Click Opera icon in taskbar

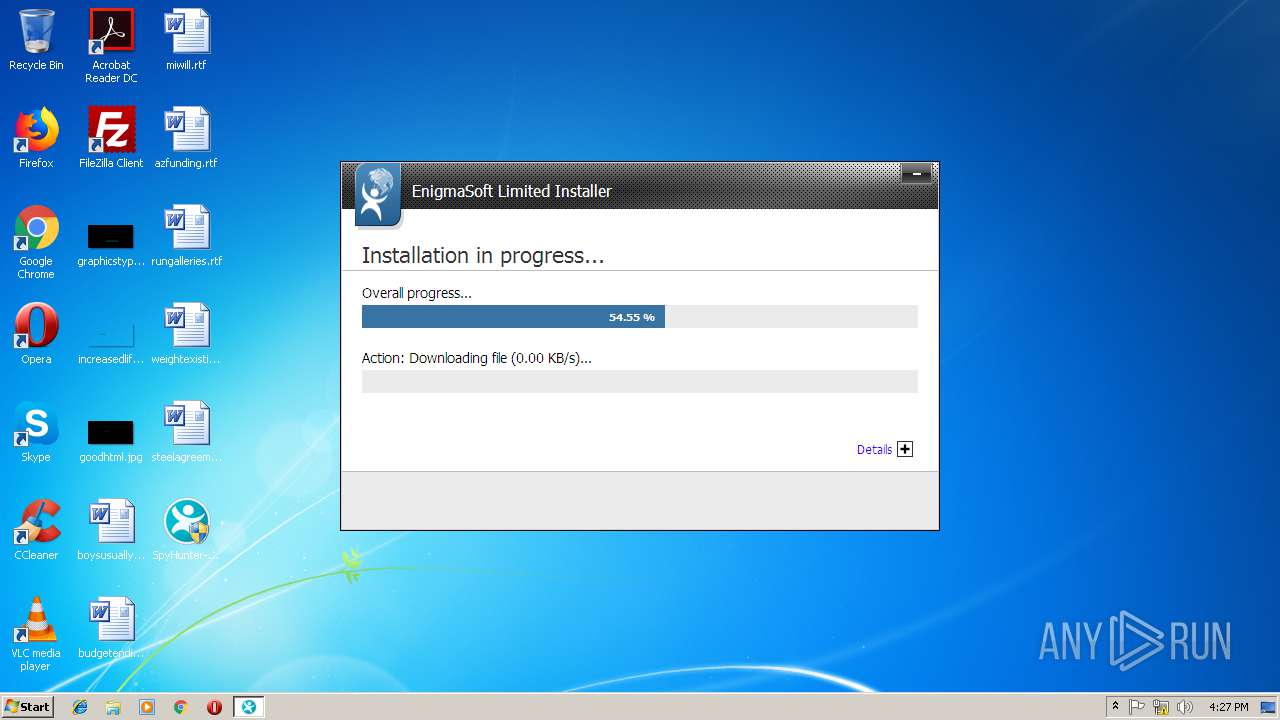214,707
